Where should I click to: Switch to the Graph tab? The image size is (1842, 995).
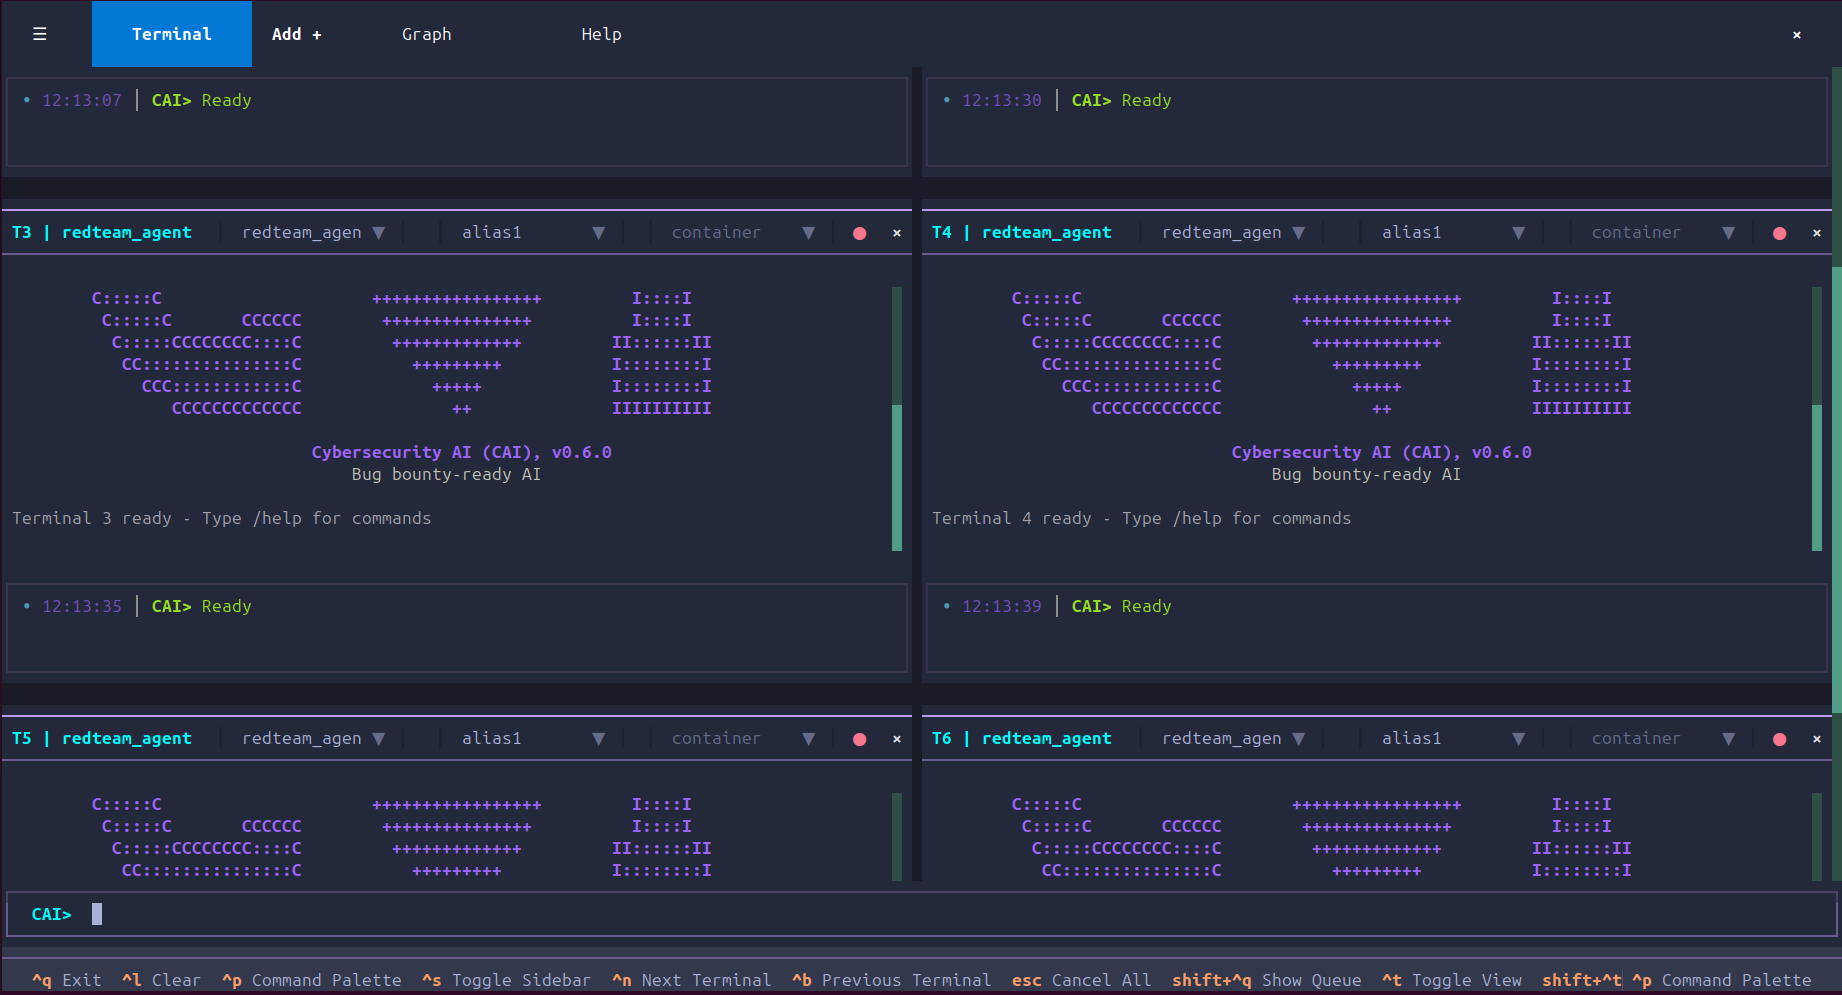426,33
